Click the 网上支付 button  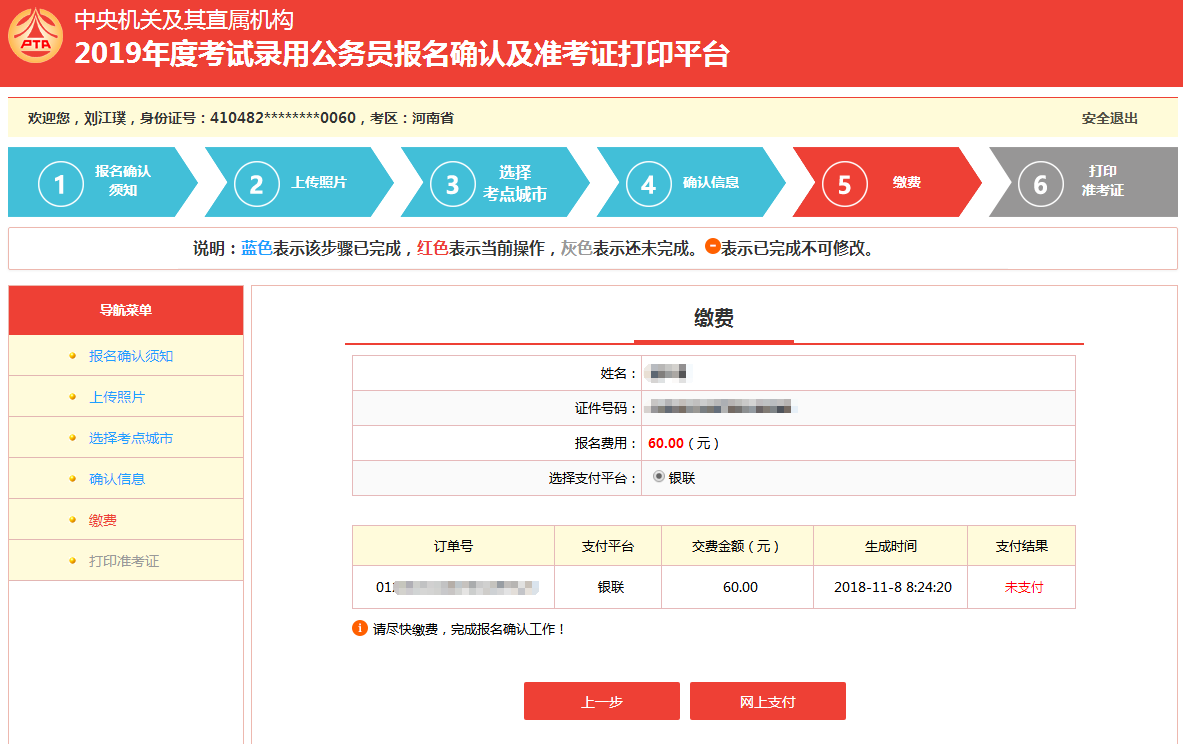coord(767,701)
